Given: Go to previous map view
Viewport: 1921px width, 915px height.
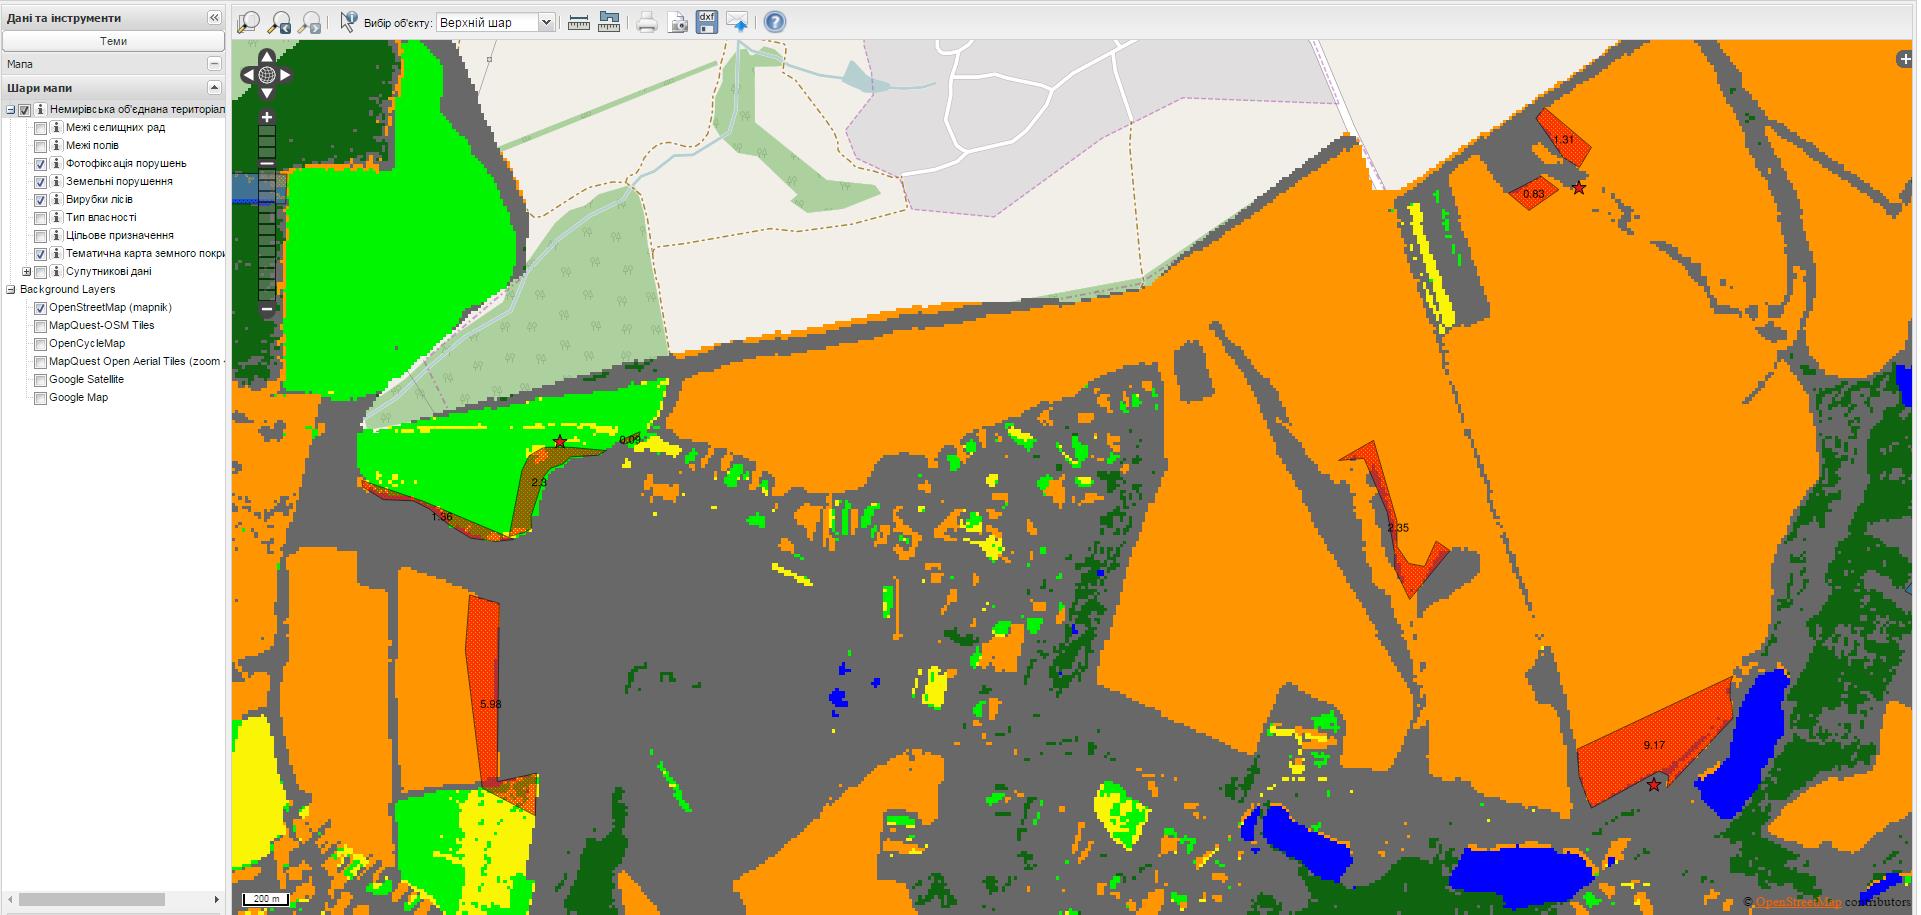Looking at the screenshot, I should point(280,22).
